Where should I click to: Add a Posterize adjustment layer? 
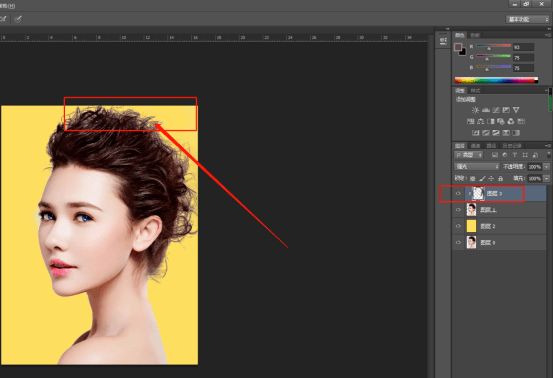click(486, 133)
